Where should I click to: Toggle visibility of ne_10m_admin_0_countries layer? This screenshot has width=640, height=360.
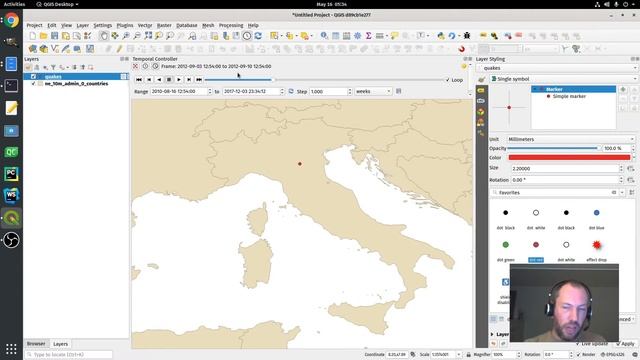point(33,84)
